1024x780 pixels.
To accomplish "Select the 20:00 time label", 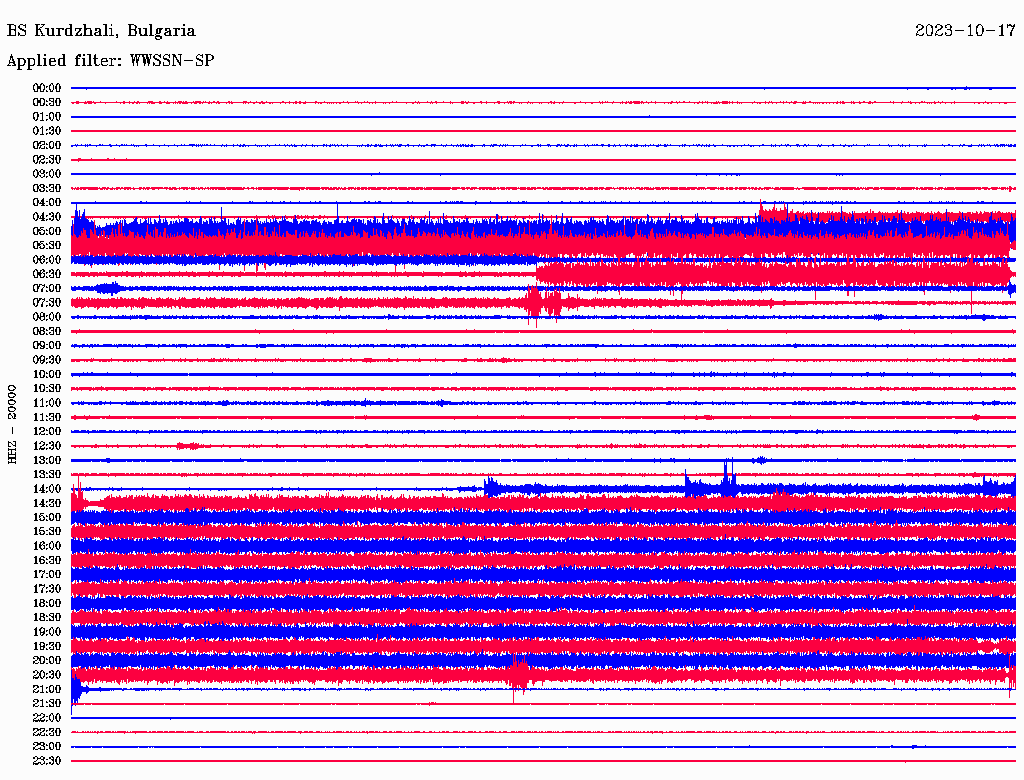I will pyautogui.click(x=46, y=660).
